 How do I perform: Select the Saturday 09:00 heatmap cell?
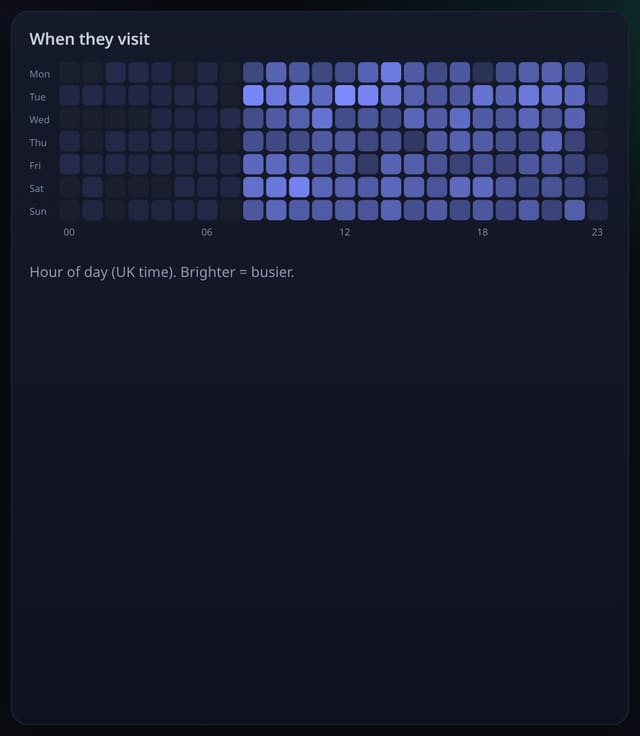(x=276, y=187)
